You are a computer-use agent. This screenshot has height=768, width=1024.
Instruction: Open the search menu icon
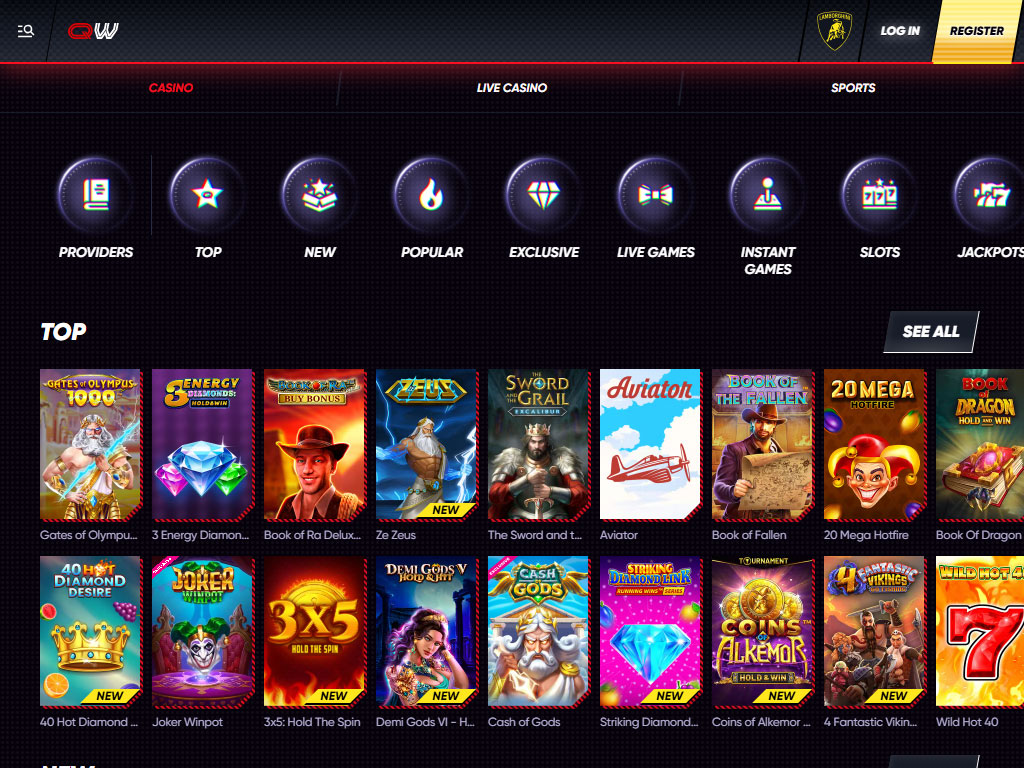[x=25, y=31]
